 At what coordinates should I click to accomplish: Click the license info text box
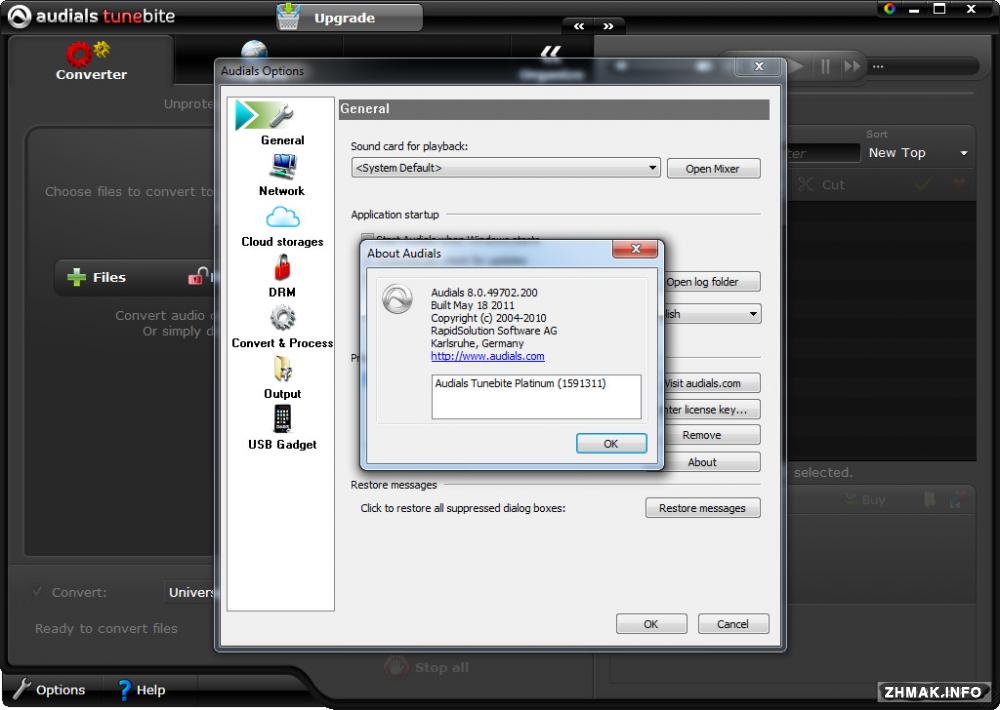(536, 396)
